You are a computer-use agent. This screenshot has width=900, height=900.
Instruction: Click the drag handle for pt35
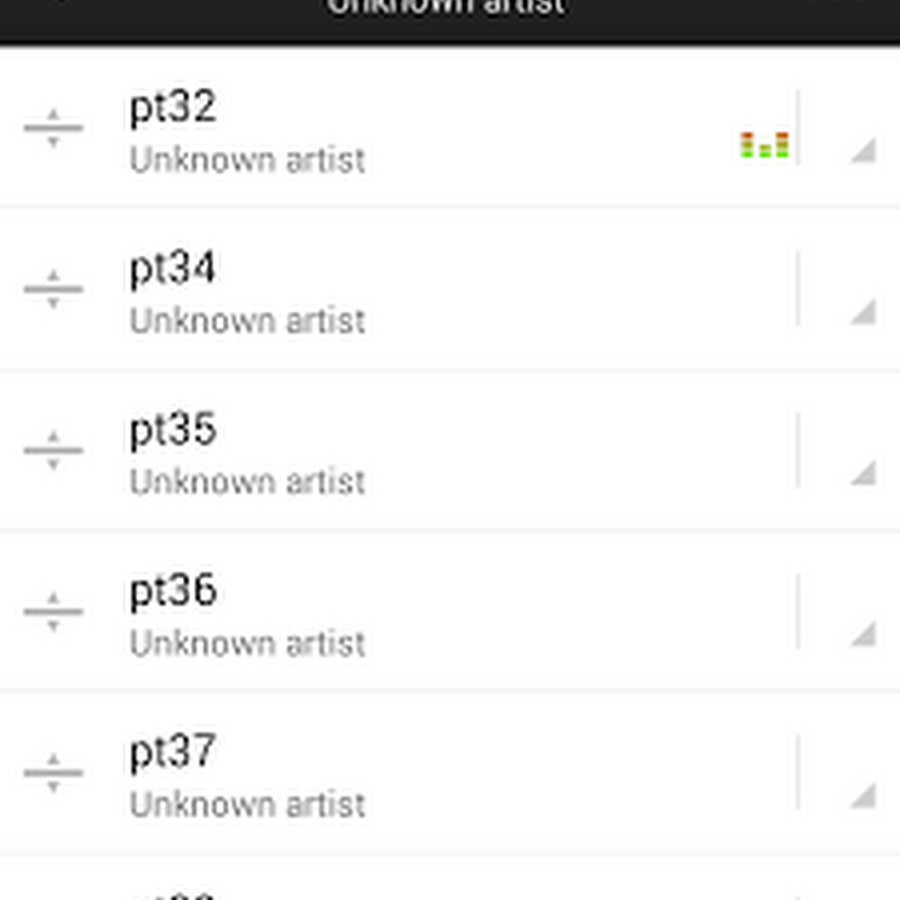point(53,450)
